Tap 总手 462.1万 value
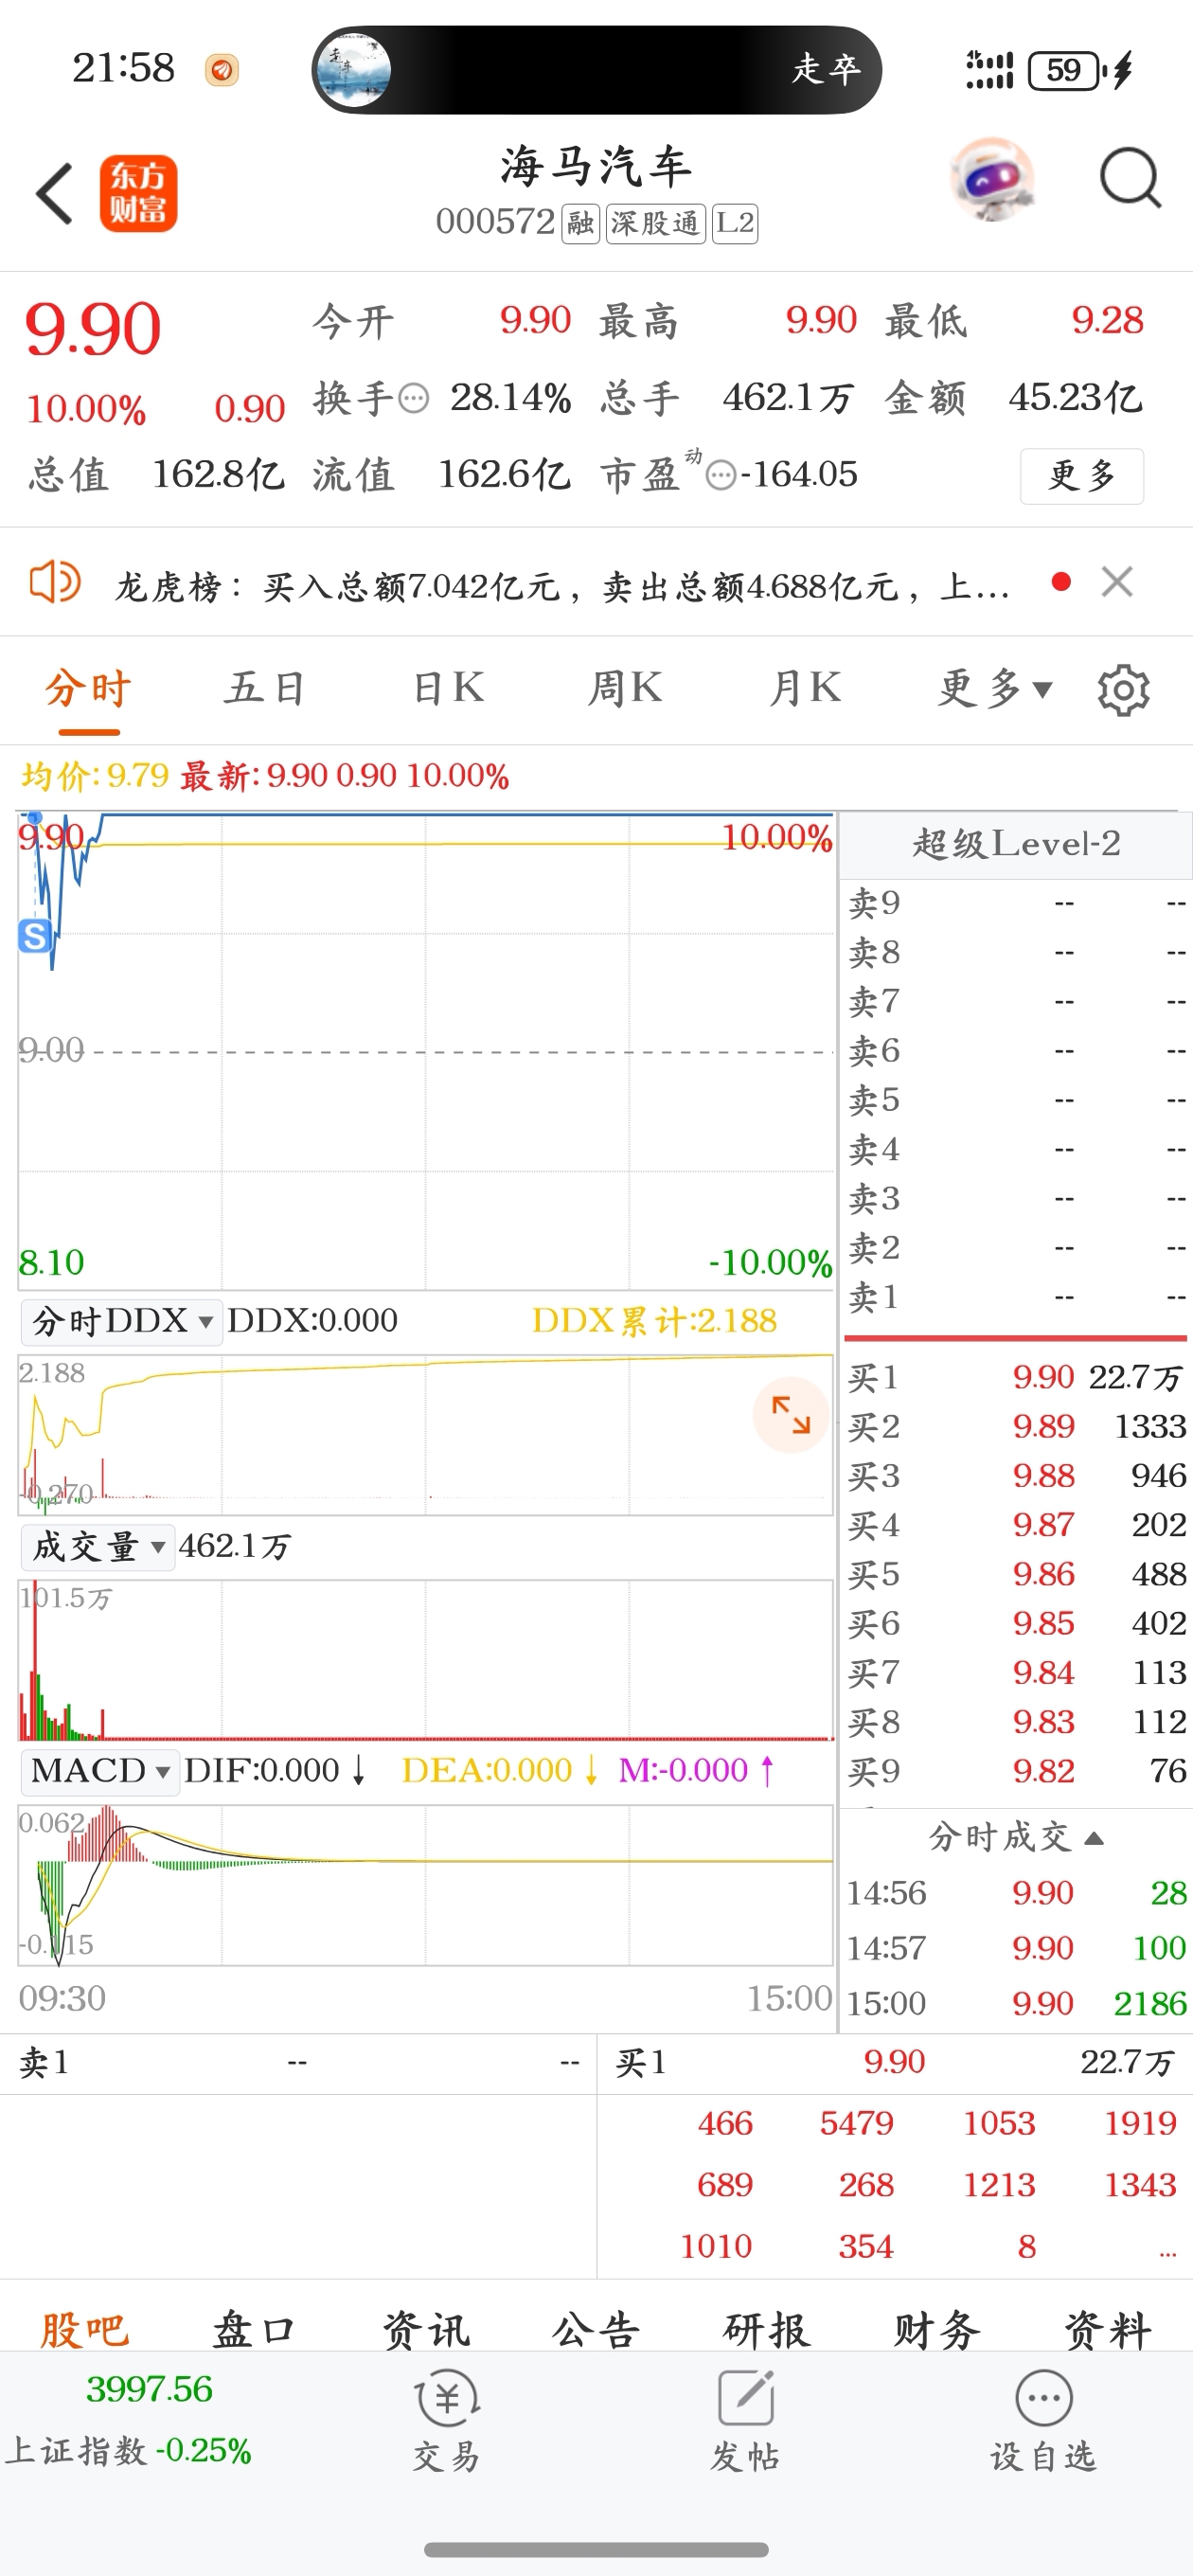This screenshot has width=1193, height=2576. tap(788, 399)
